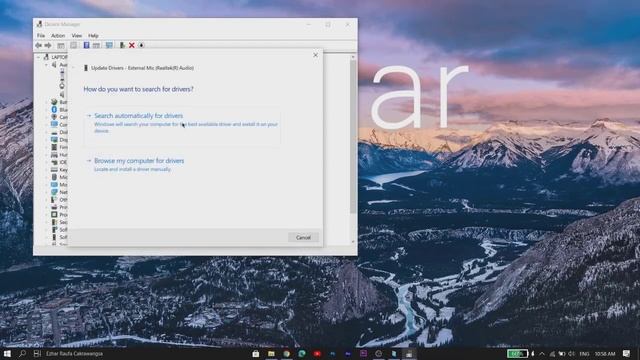Collapse the LAPTOP root tree node

(39, 57)
